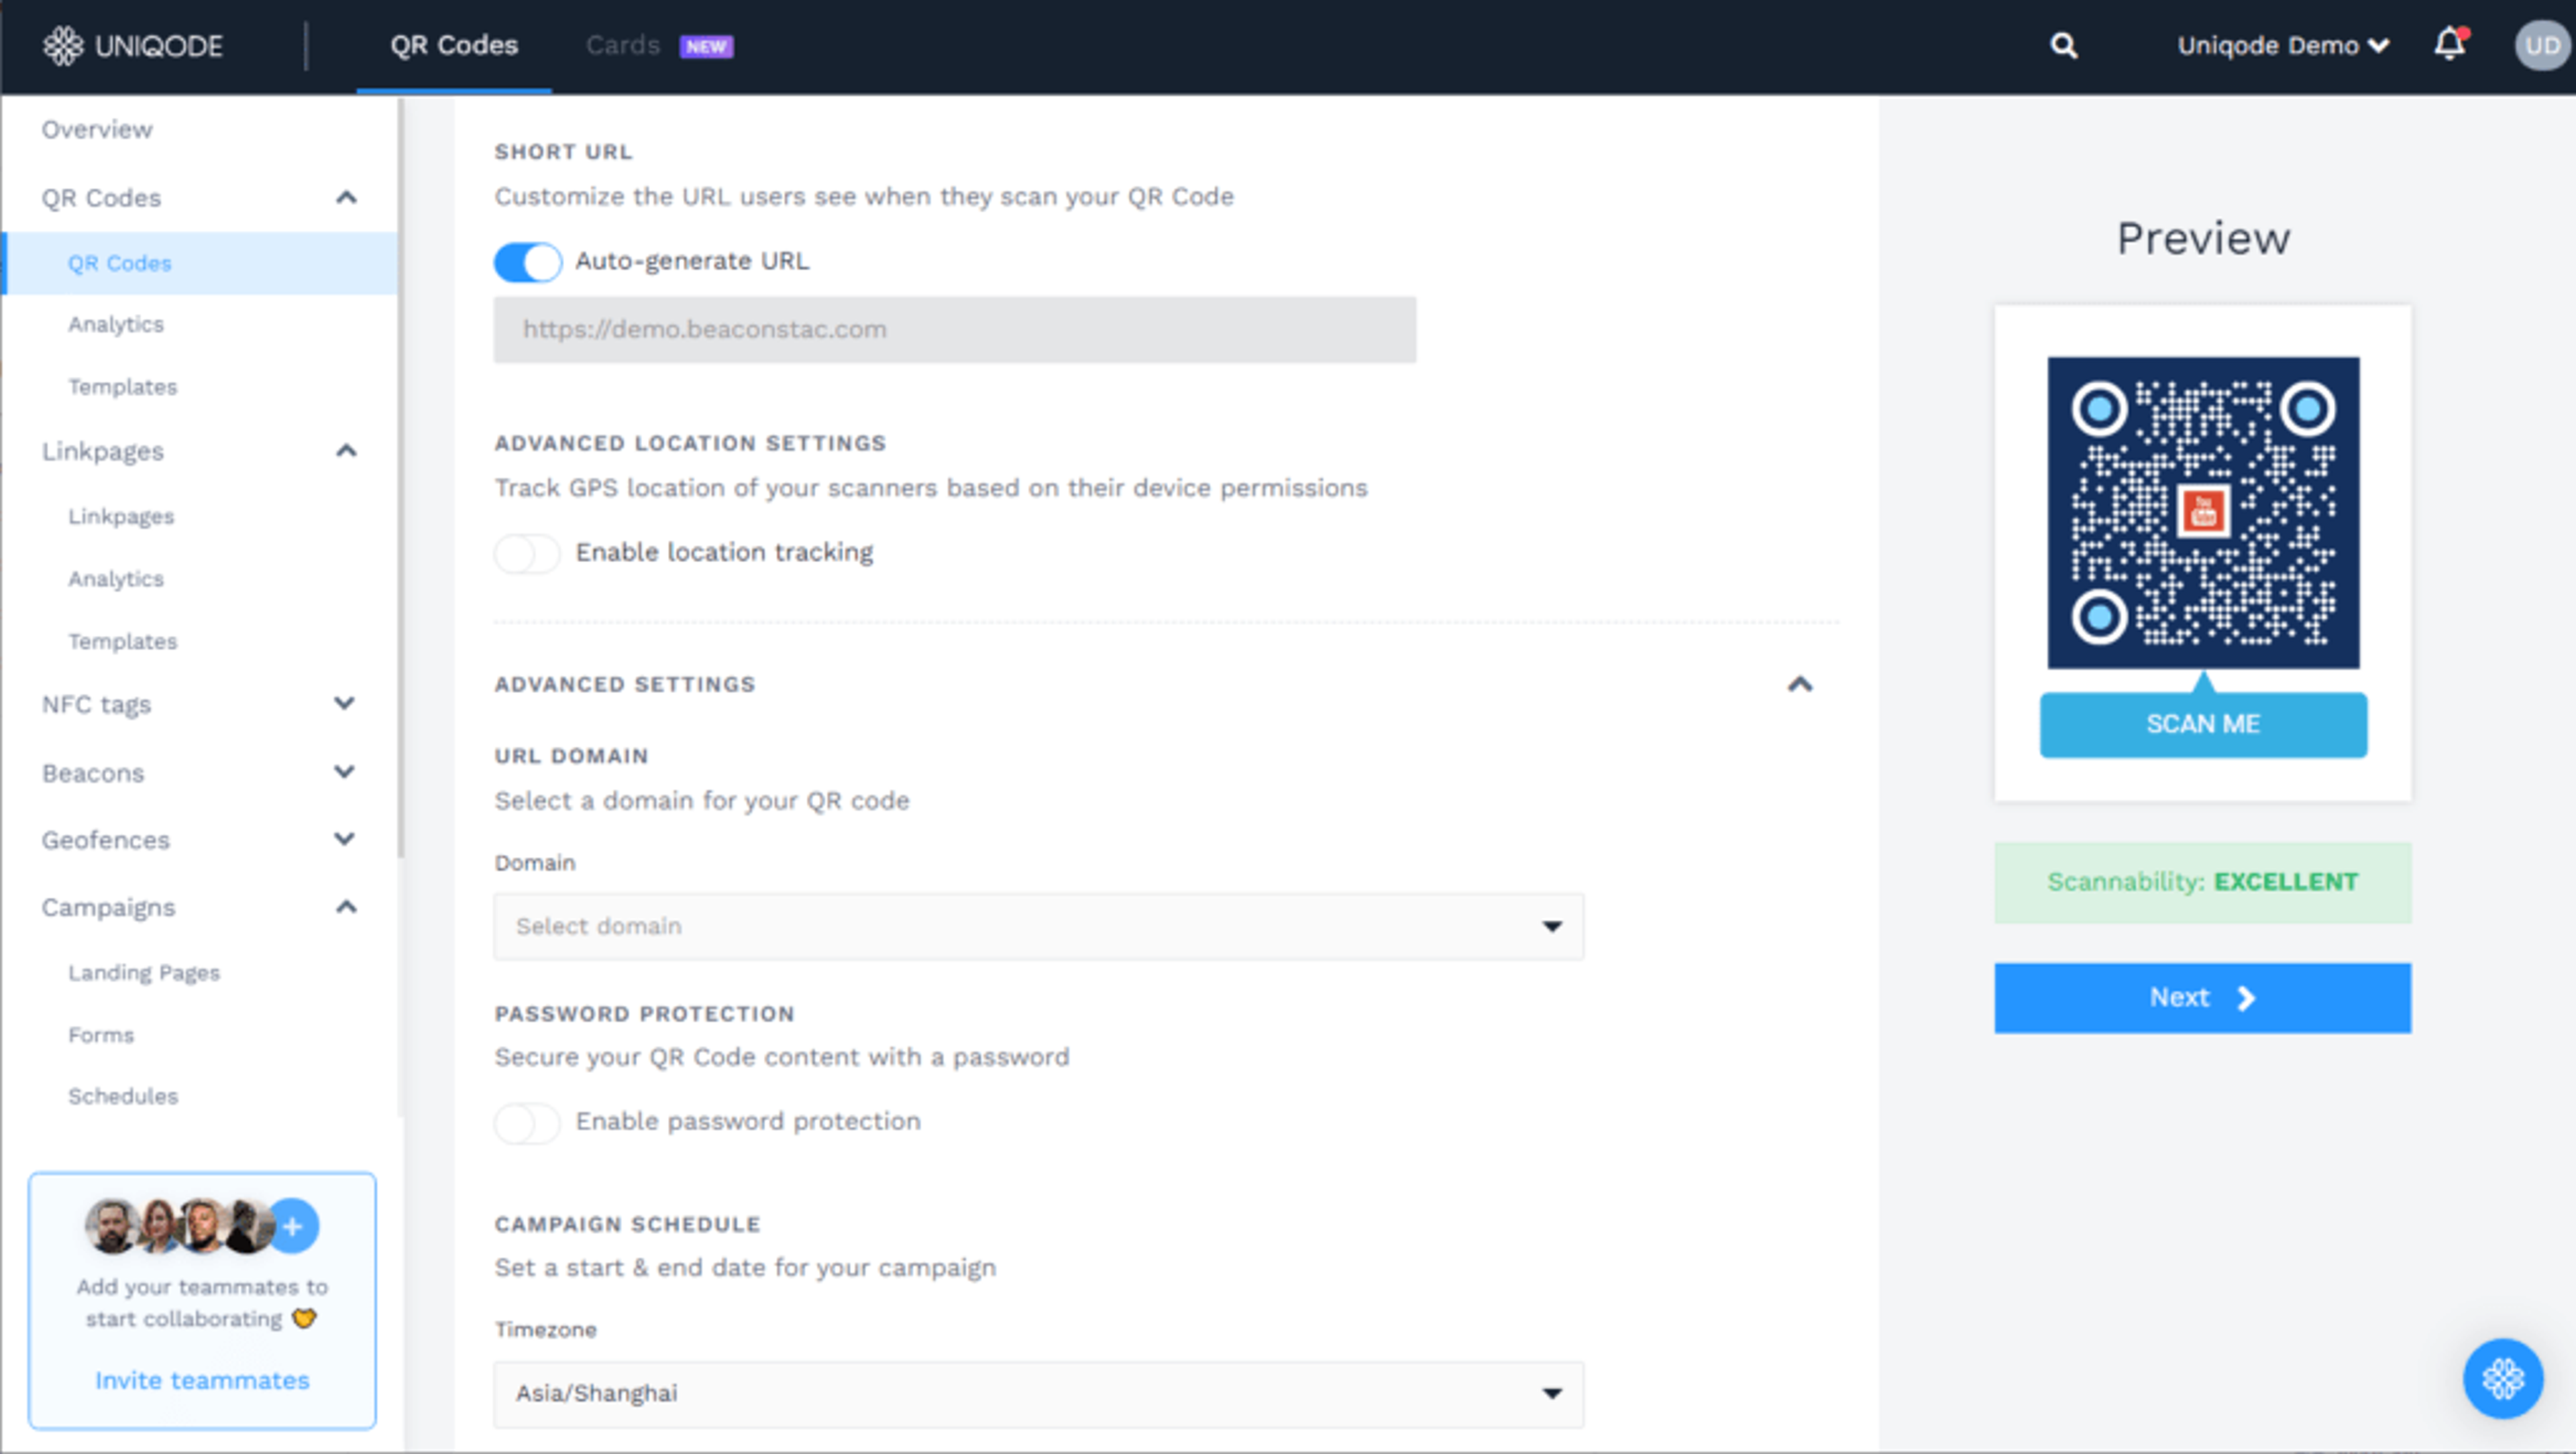
Task: Click the QR code preview image
Action: [2202, 513]
